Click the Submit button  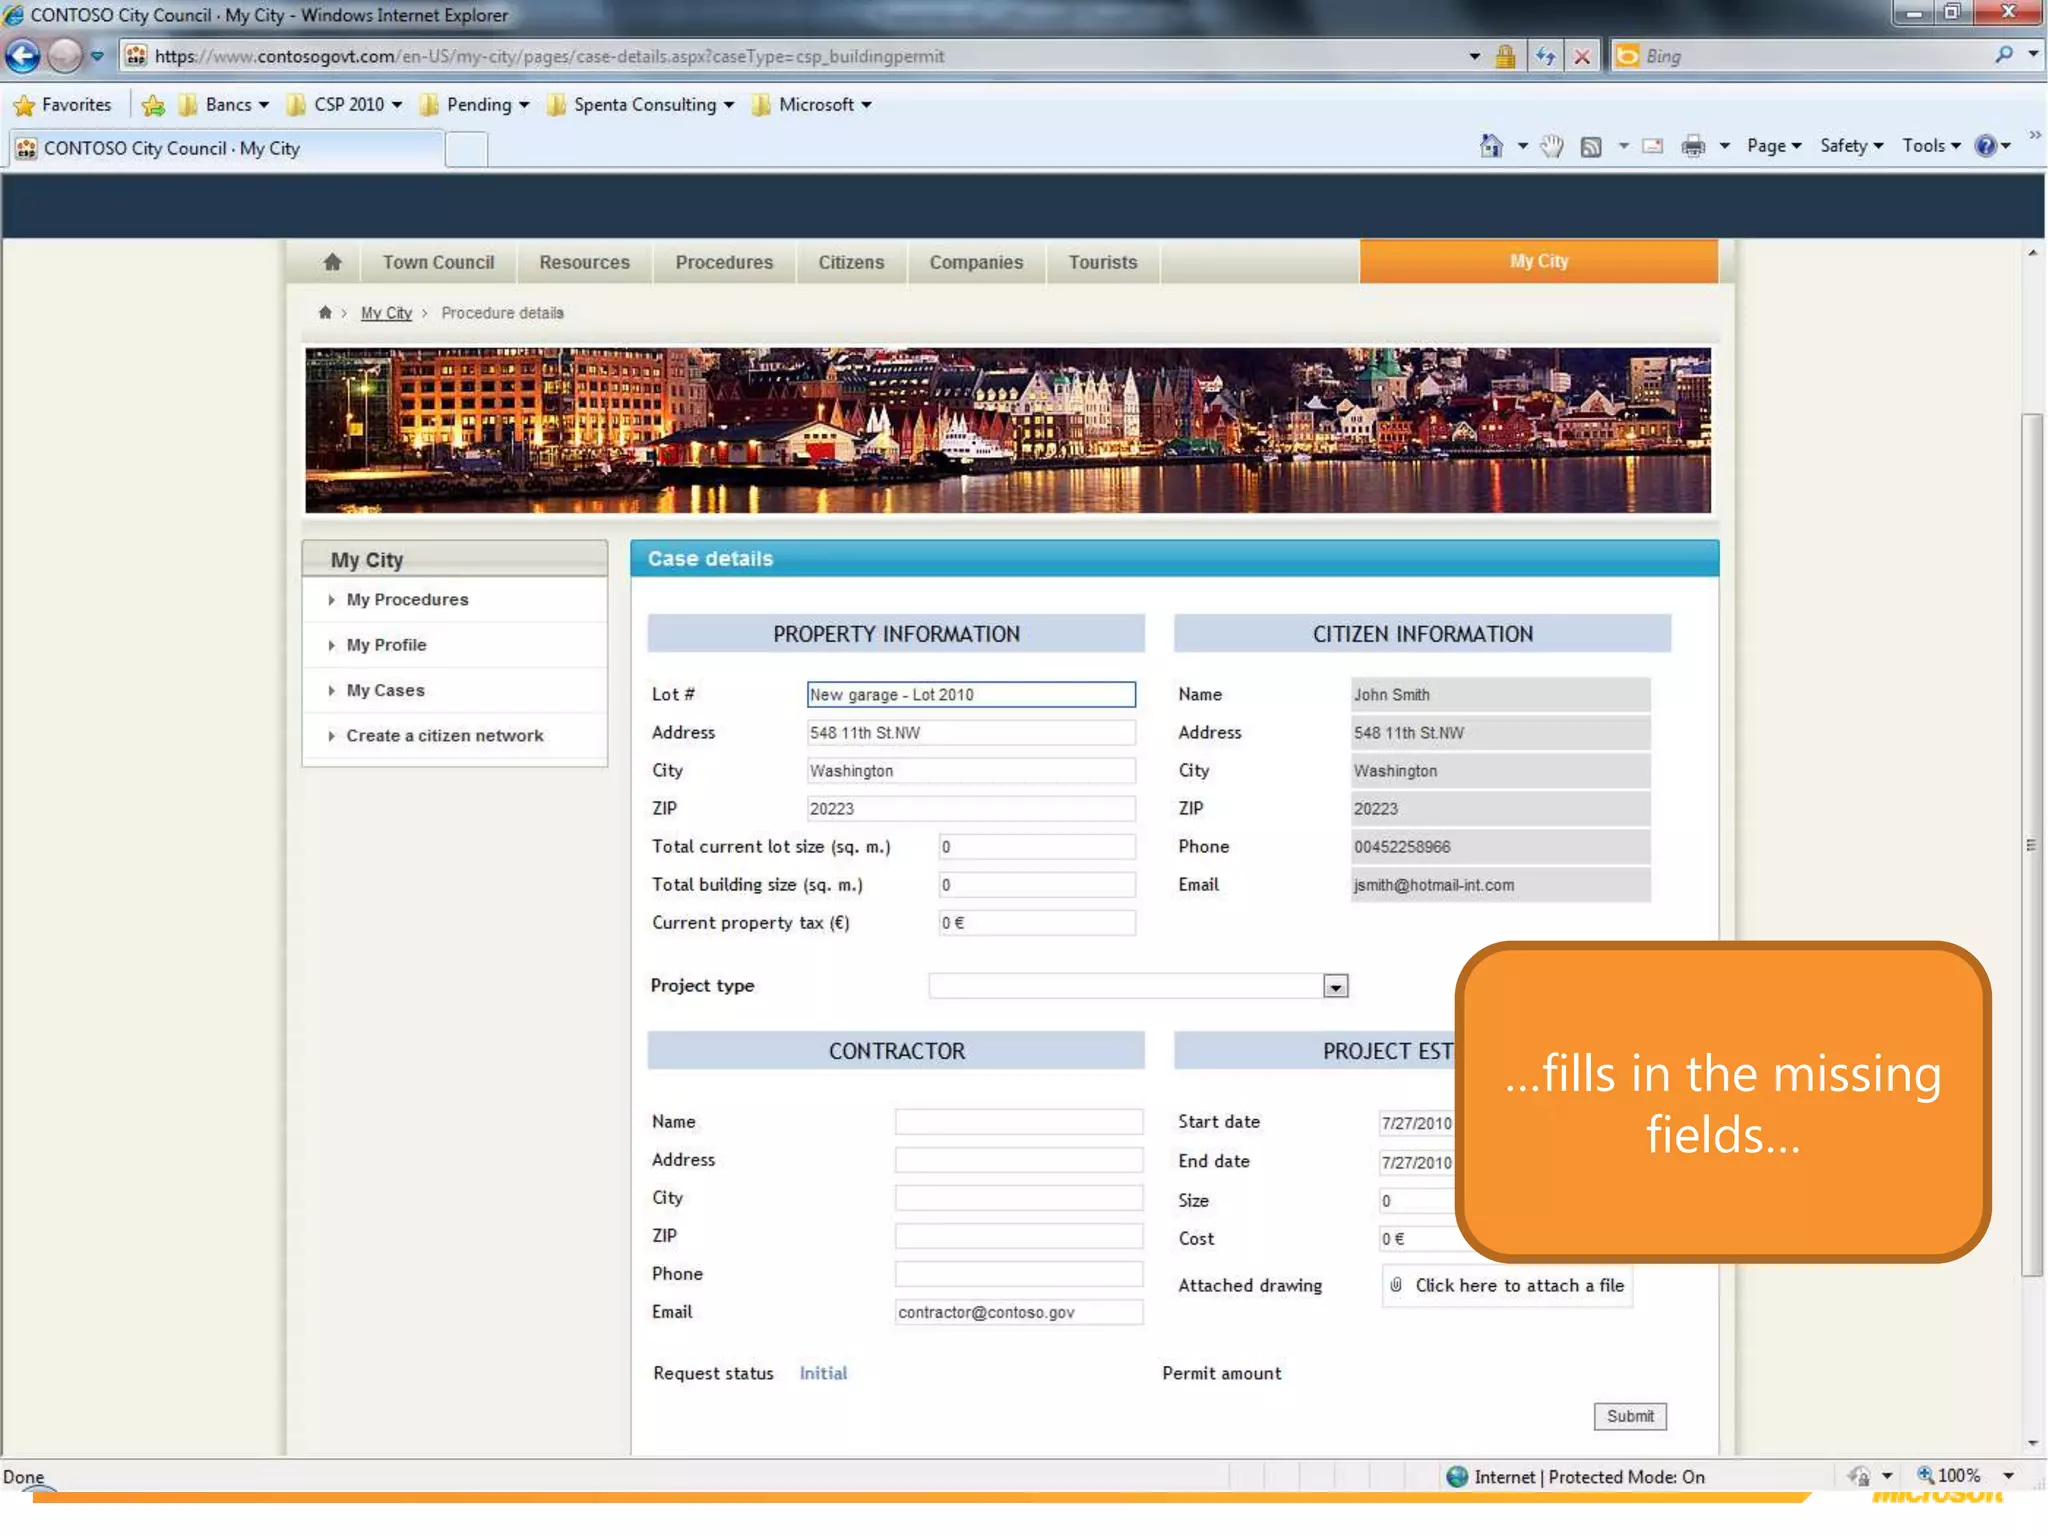(1629, 1416)
